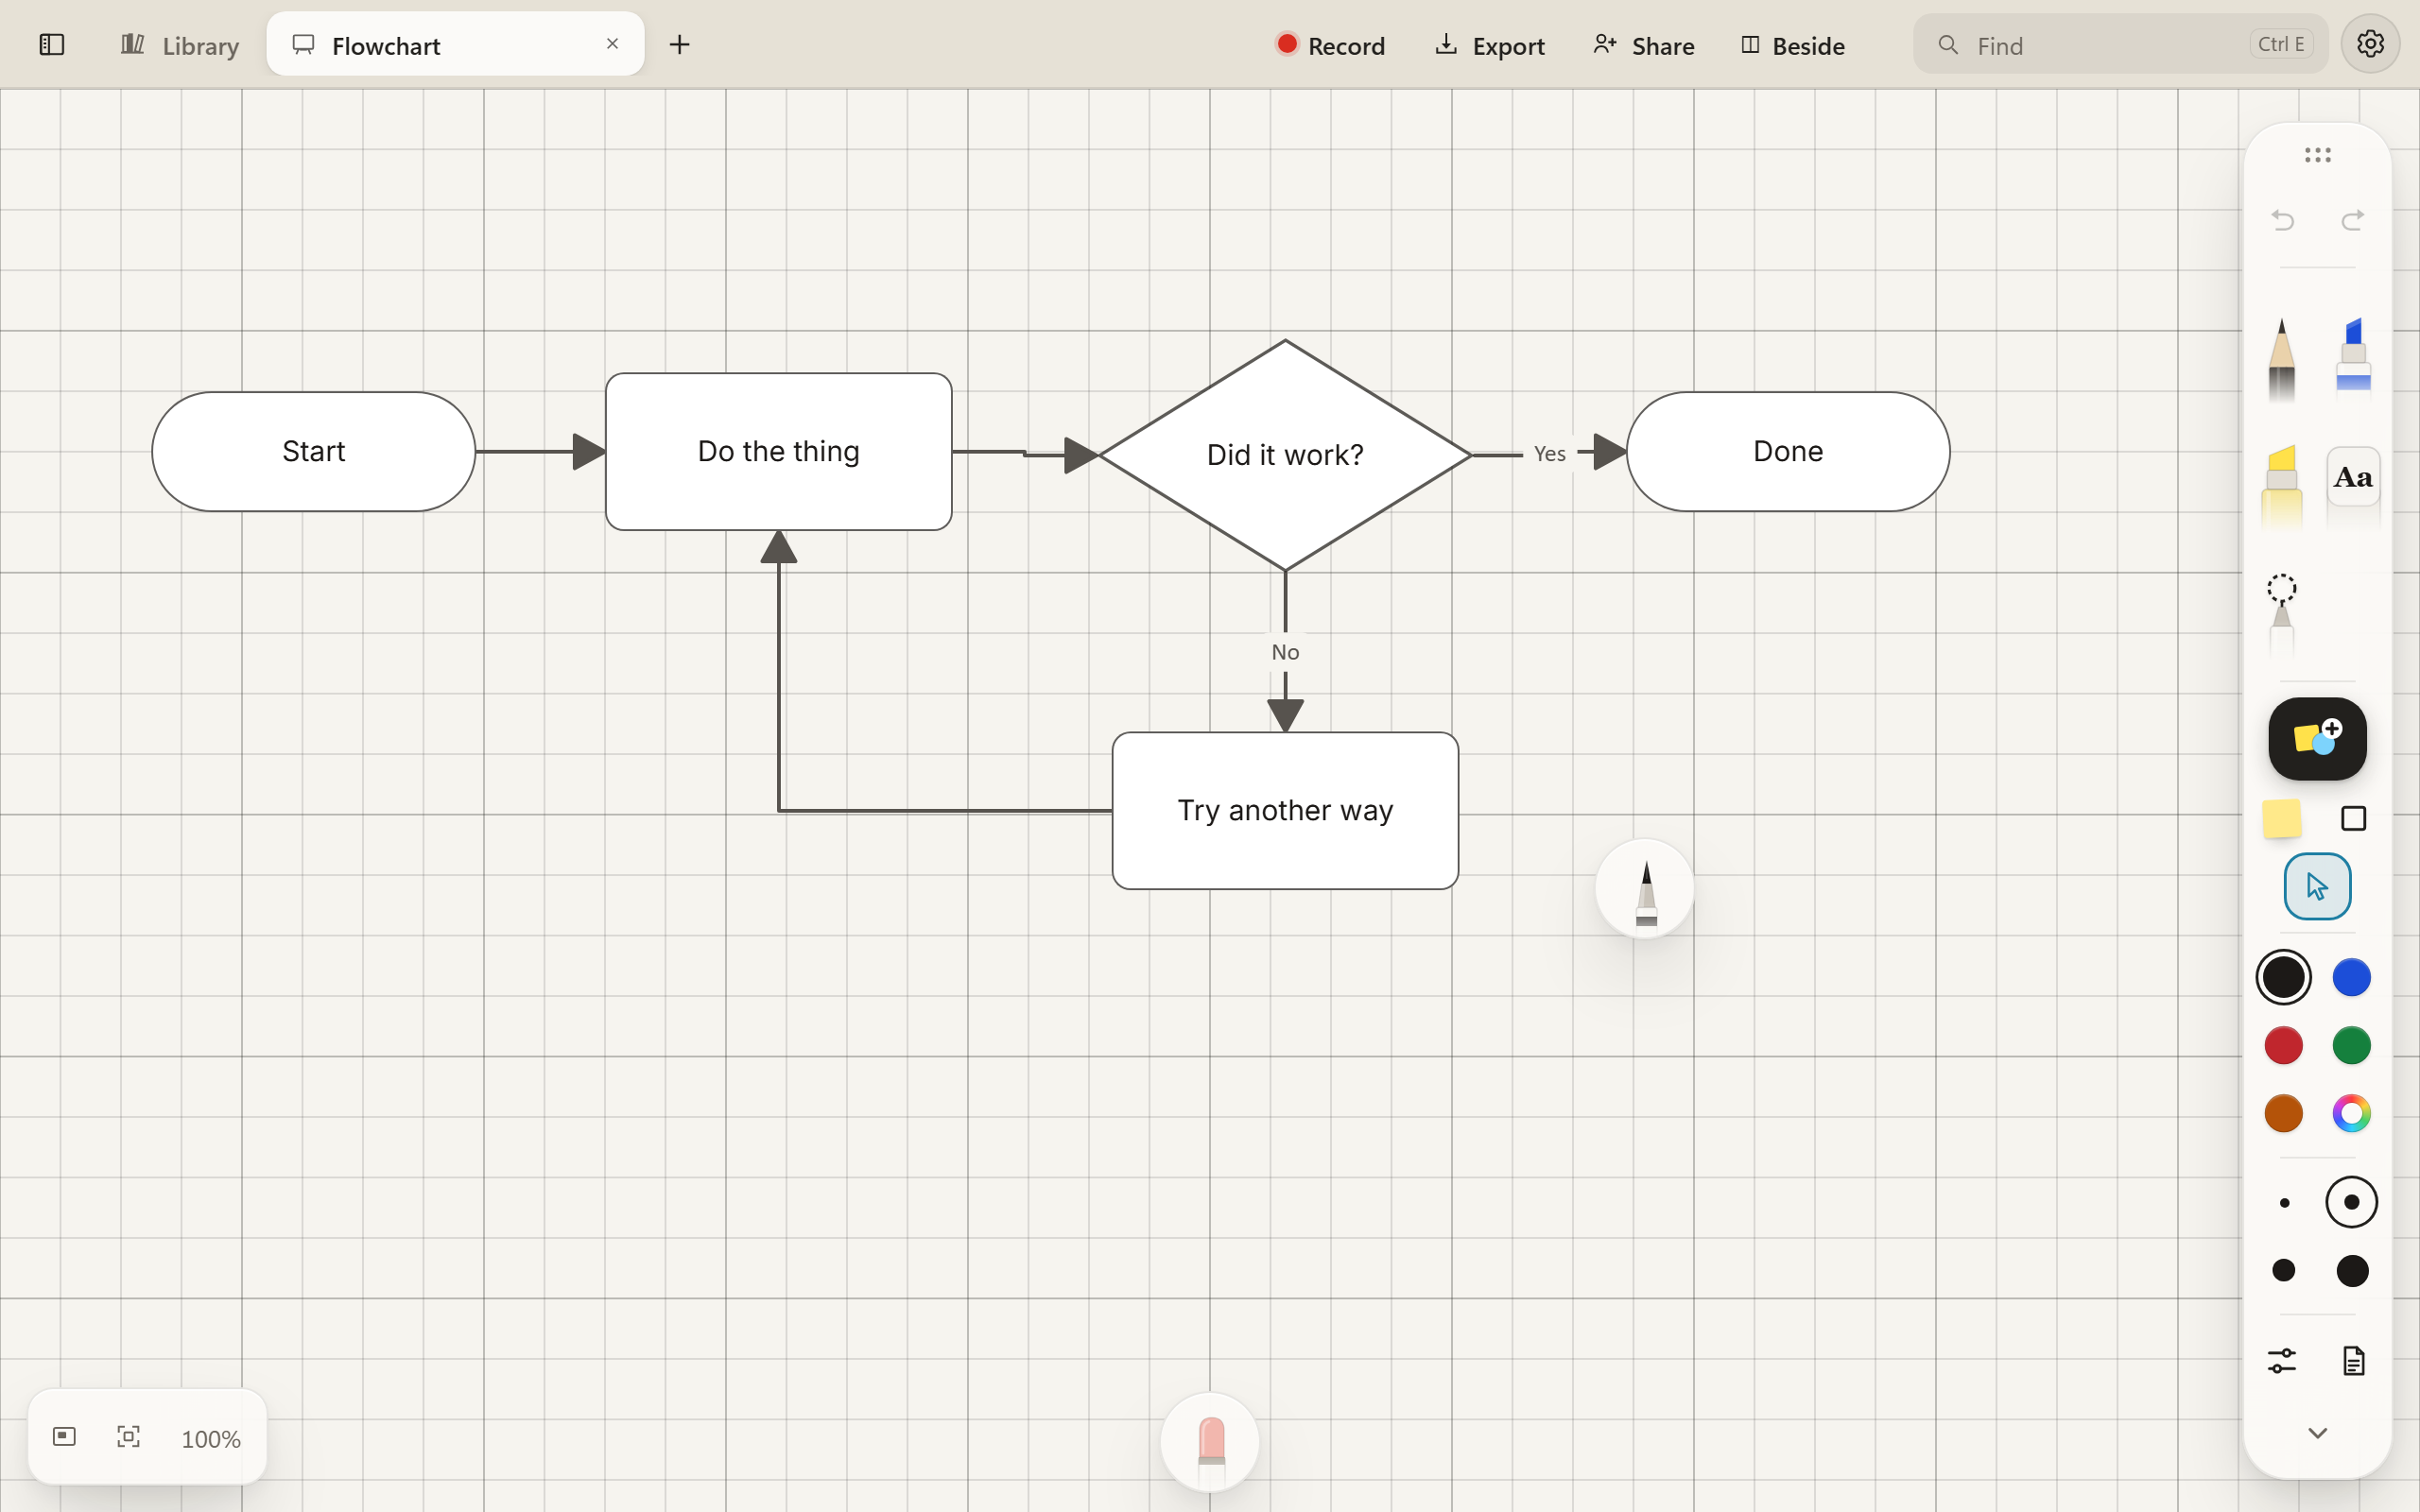The width and height of the screenshot is (2420, 1512).
Task: Select the square frame tool
Action: (x=2354, y=819)
